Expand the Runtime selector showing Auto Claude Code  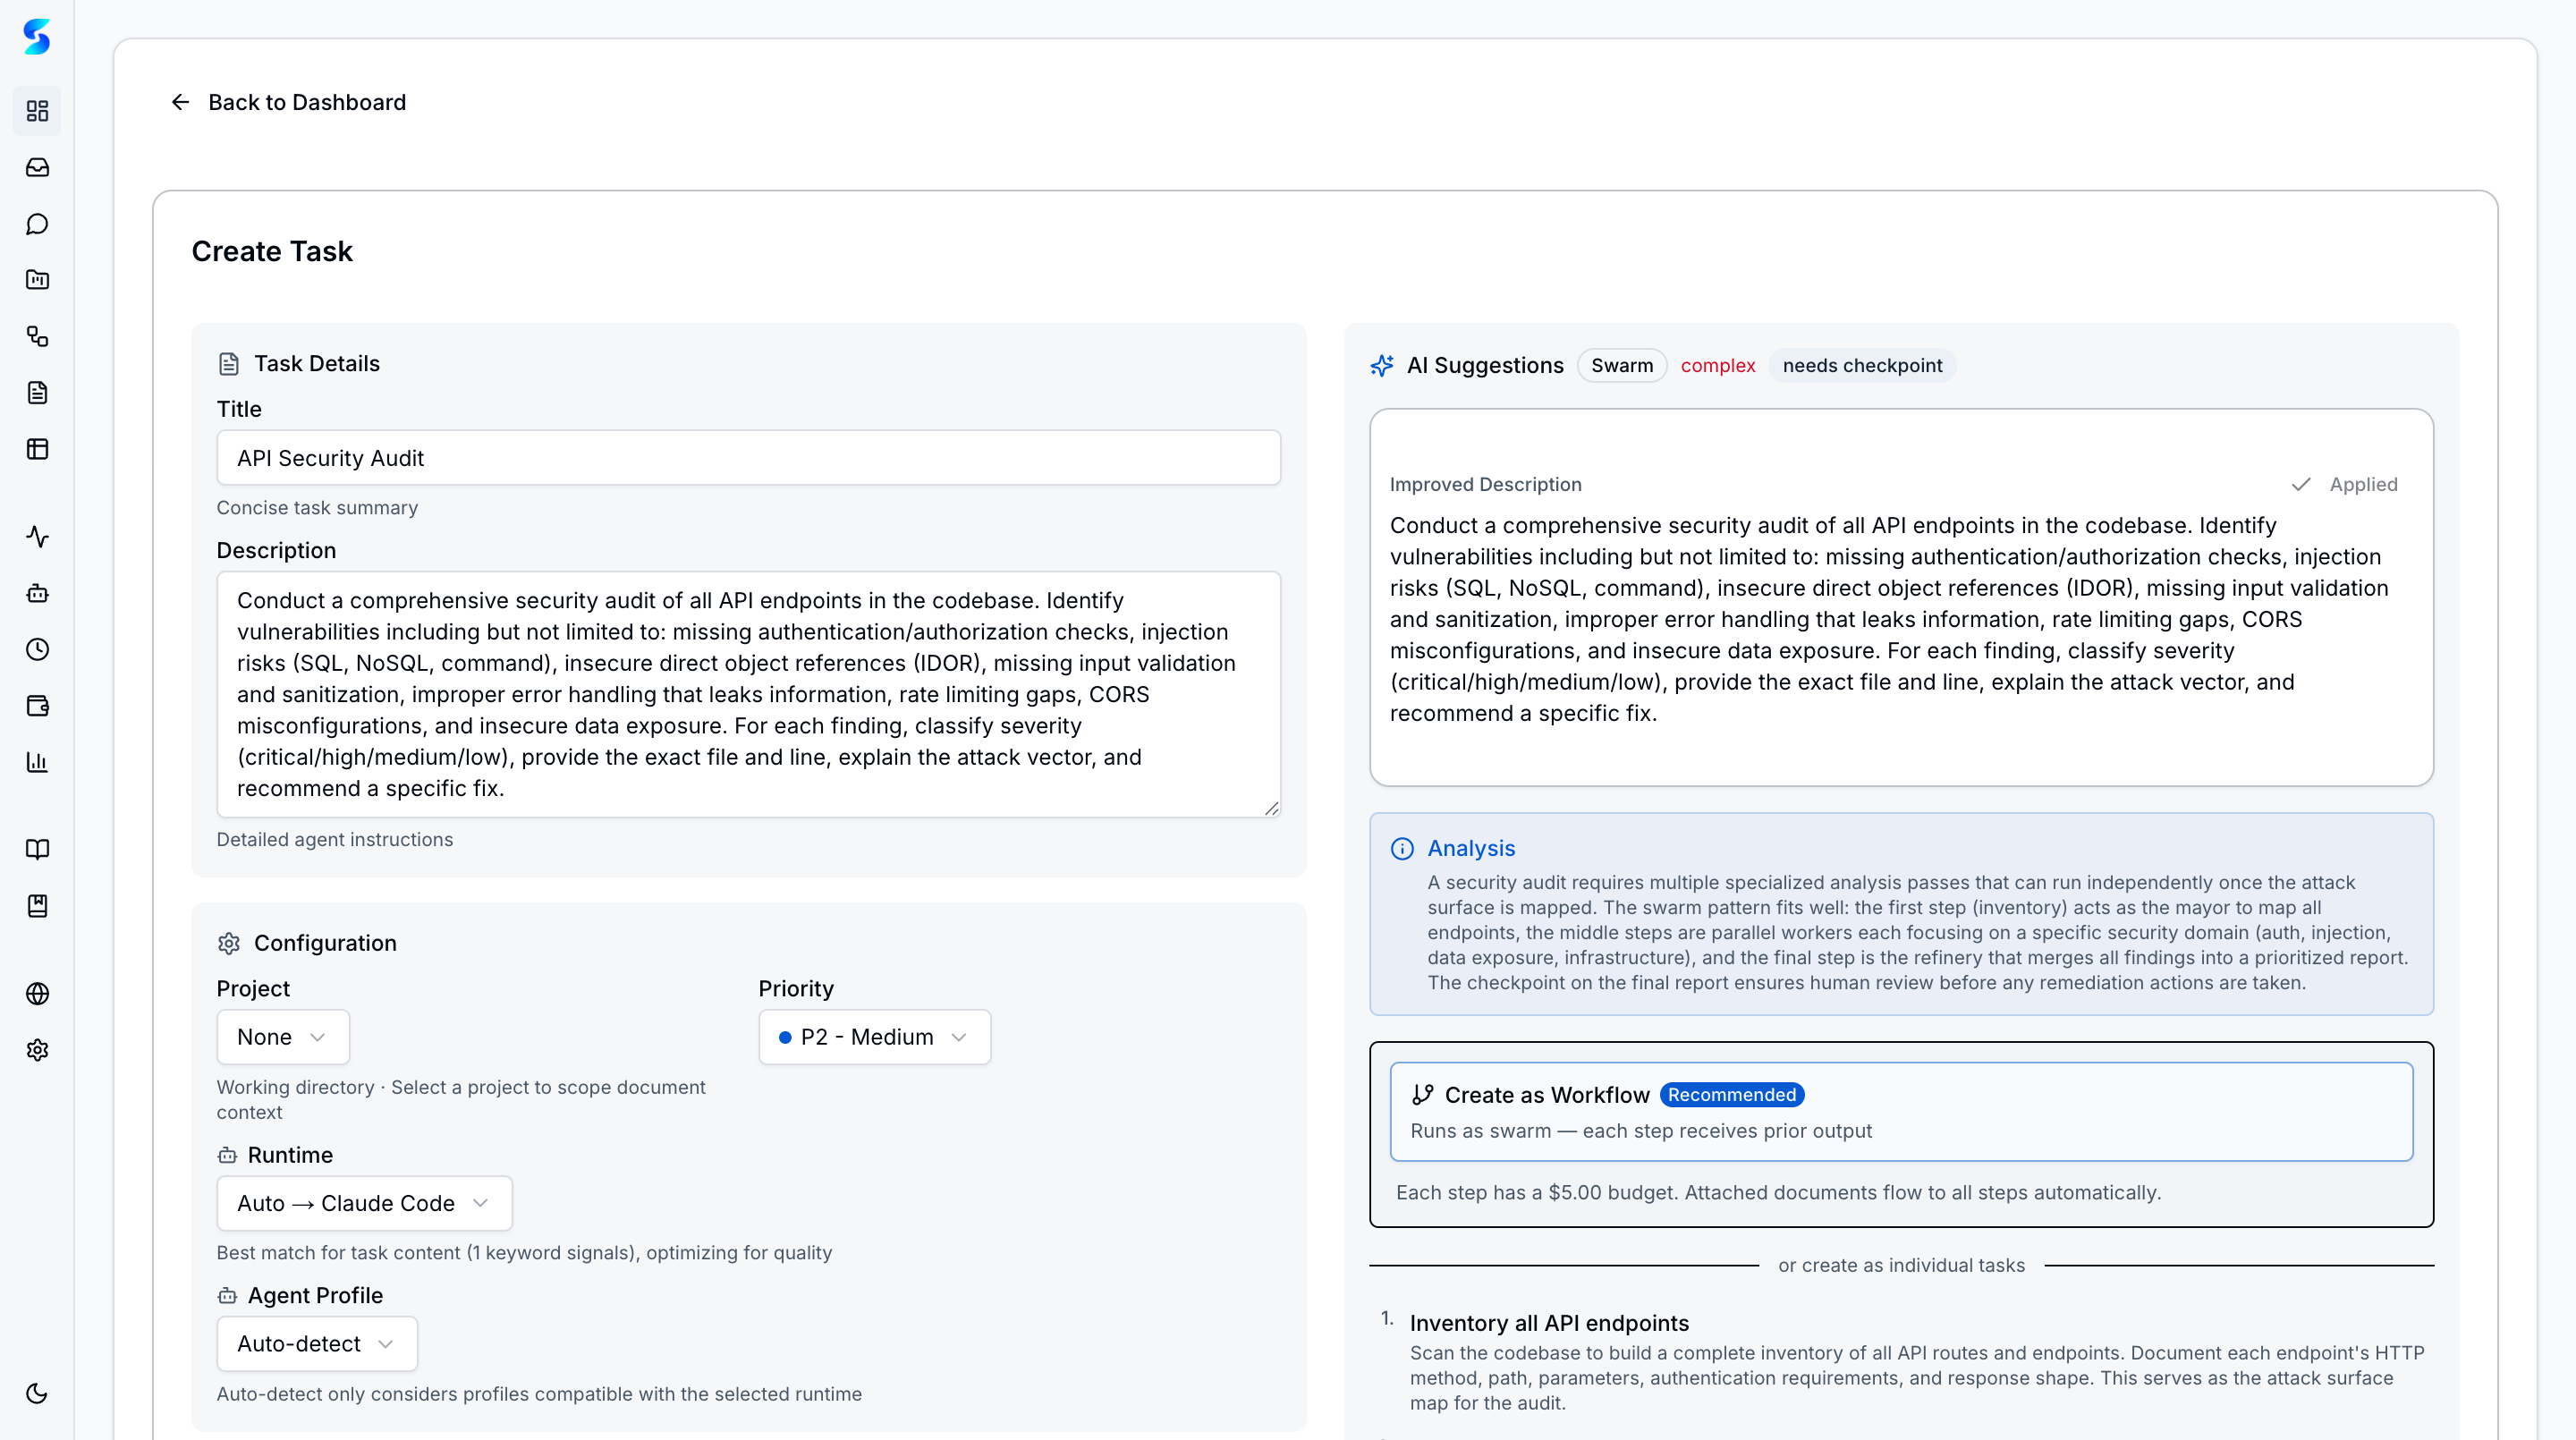pyautogui.click(x=364, y=1203)
